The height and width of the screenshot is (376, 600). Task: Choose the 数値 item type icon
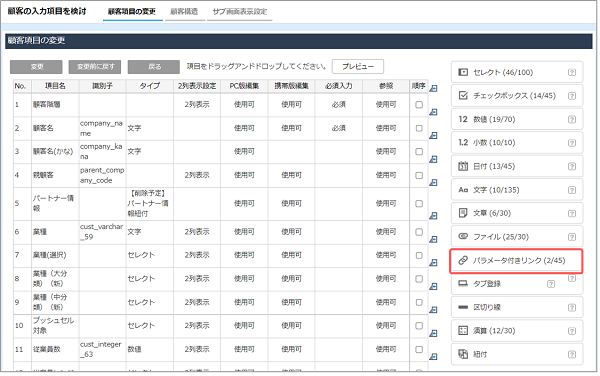(x=463, y=119)
